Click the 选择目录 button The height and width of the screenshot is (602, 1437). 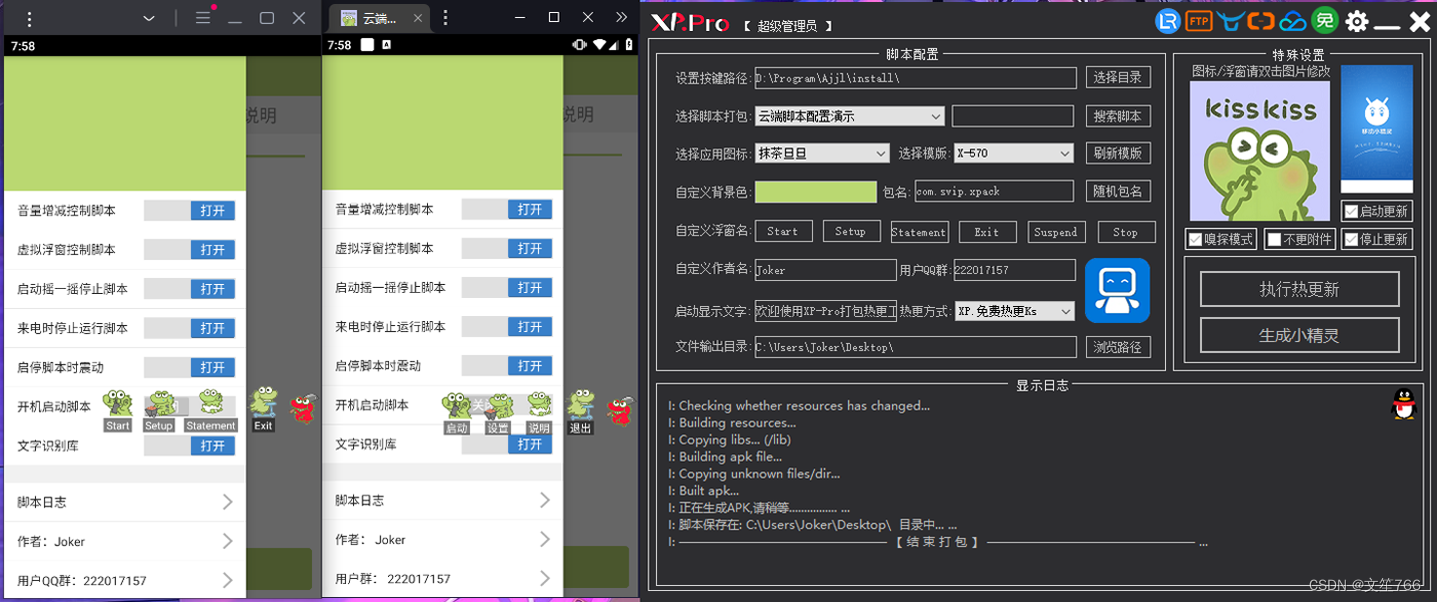pyautogui.click(x=1118, y=78)
